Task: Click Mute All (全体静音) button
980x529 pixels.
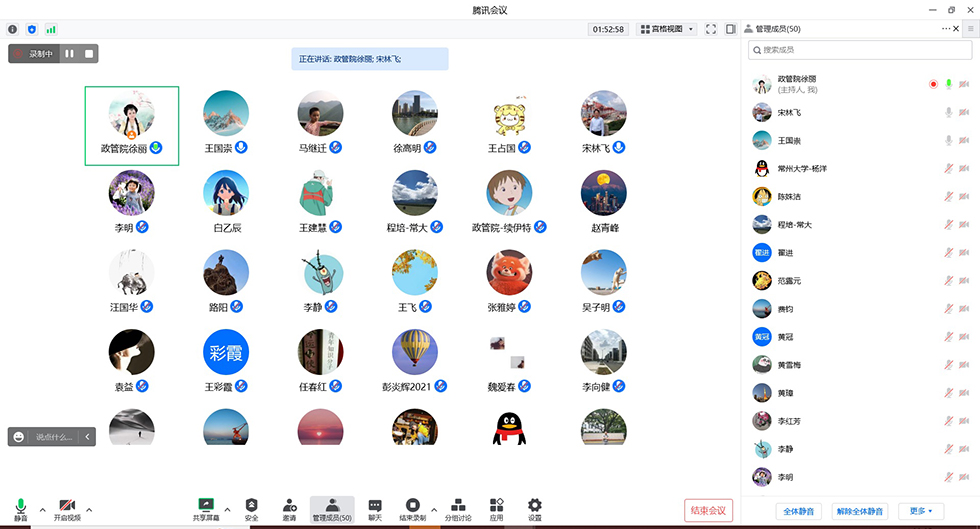Action: click(799, 511)
